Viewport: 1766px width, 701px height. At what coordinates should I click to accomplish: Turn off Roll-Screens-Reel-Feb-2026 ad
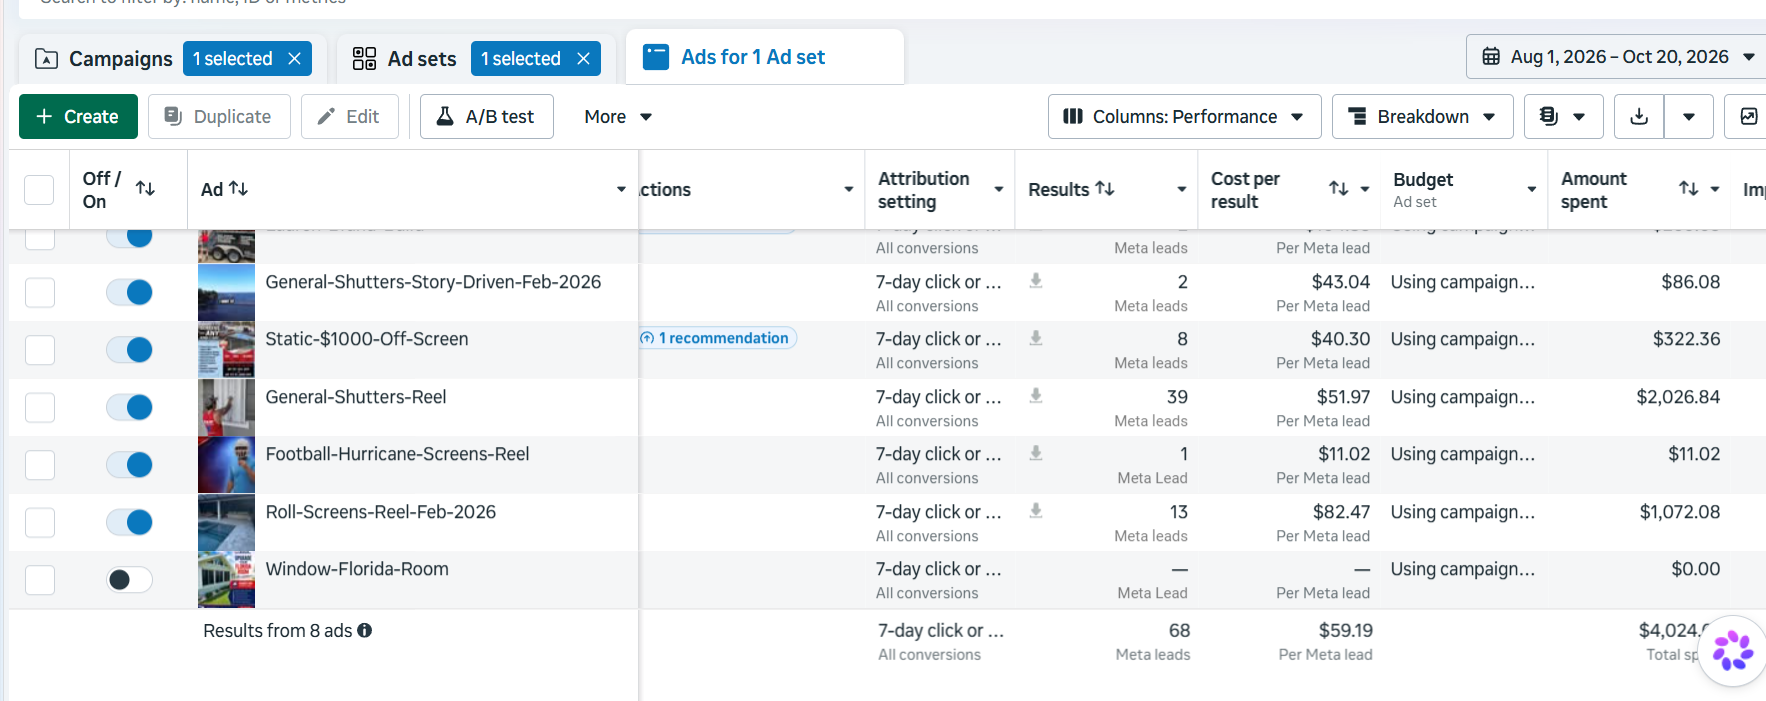[129, 522]
